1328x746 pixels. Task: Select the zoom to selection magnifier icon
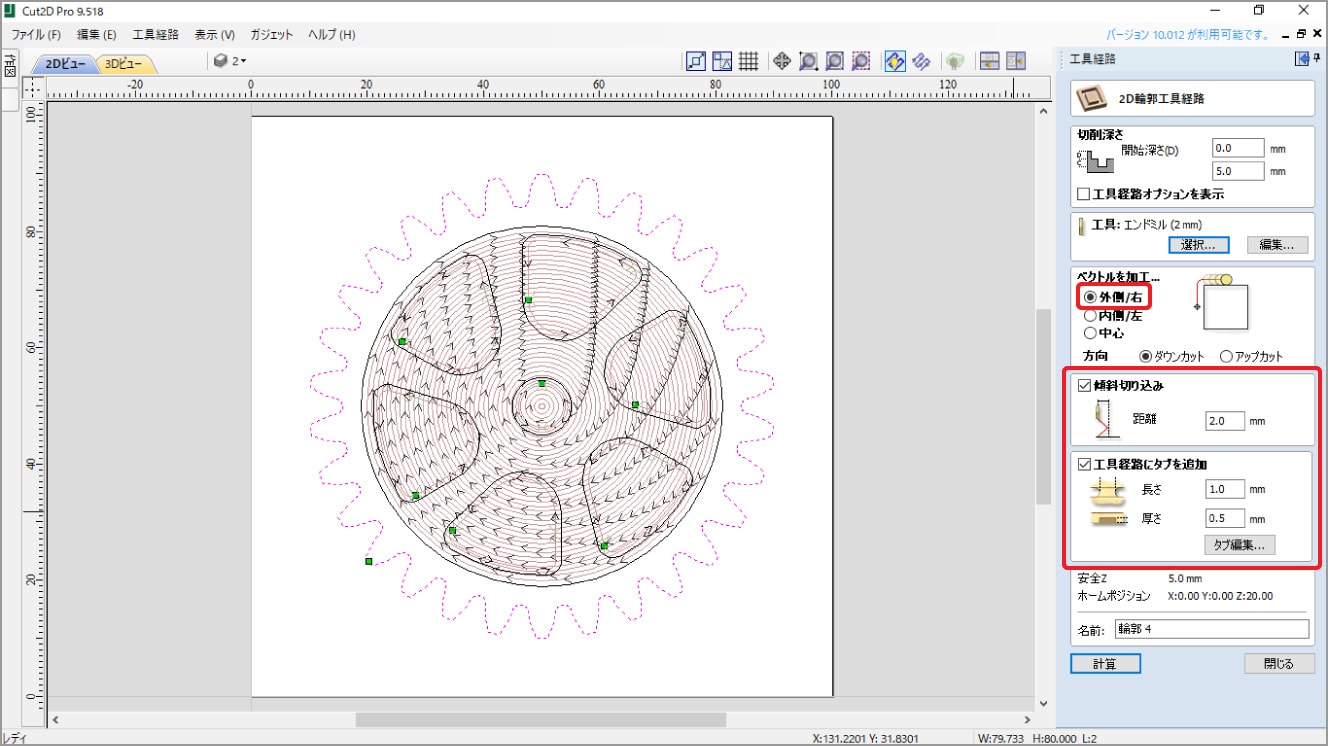tap(861, 61)
